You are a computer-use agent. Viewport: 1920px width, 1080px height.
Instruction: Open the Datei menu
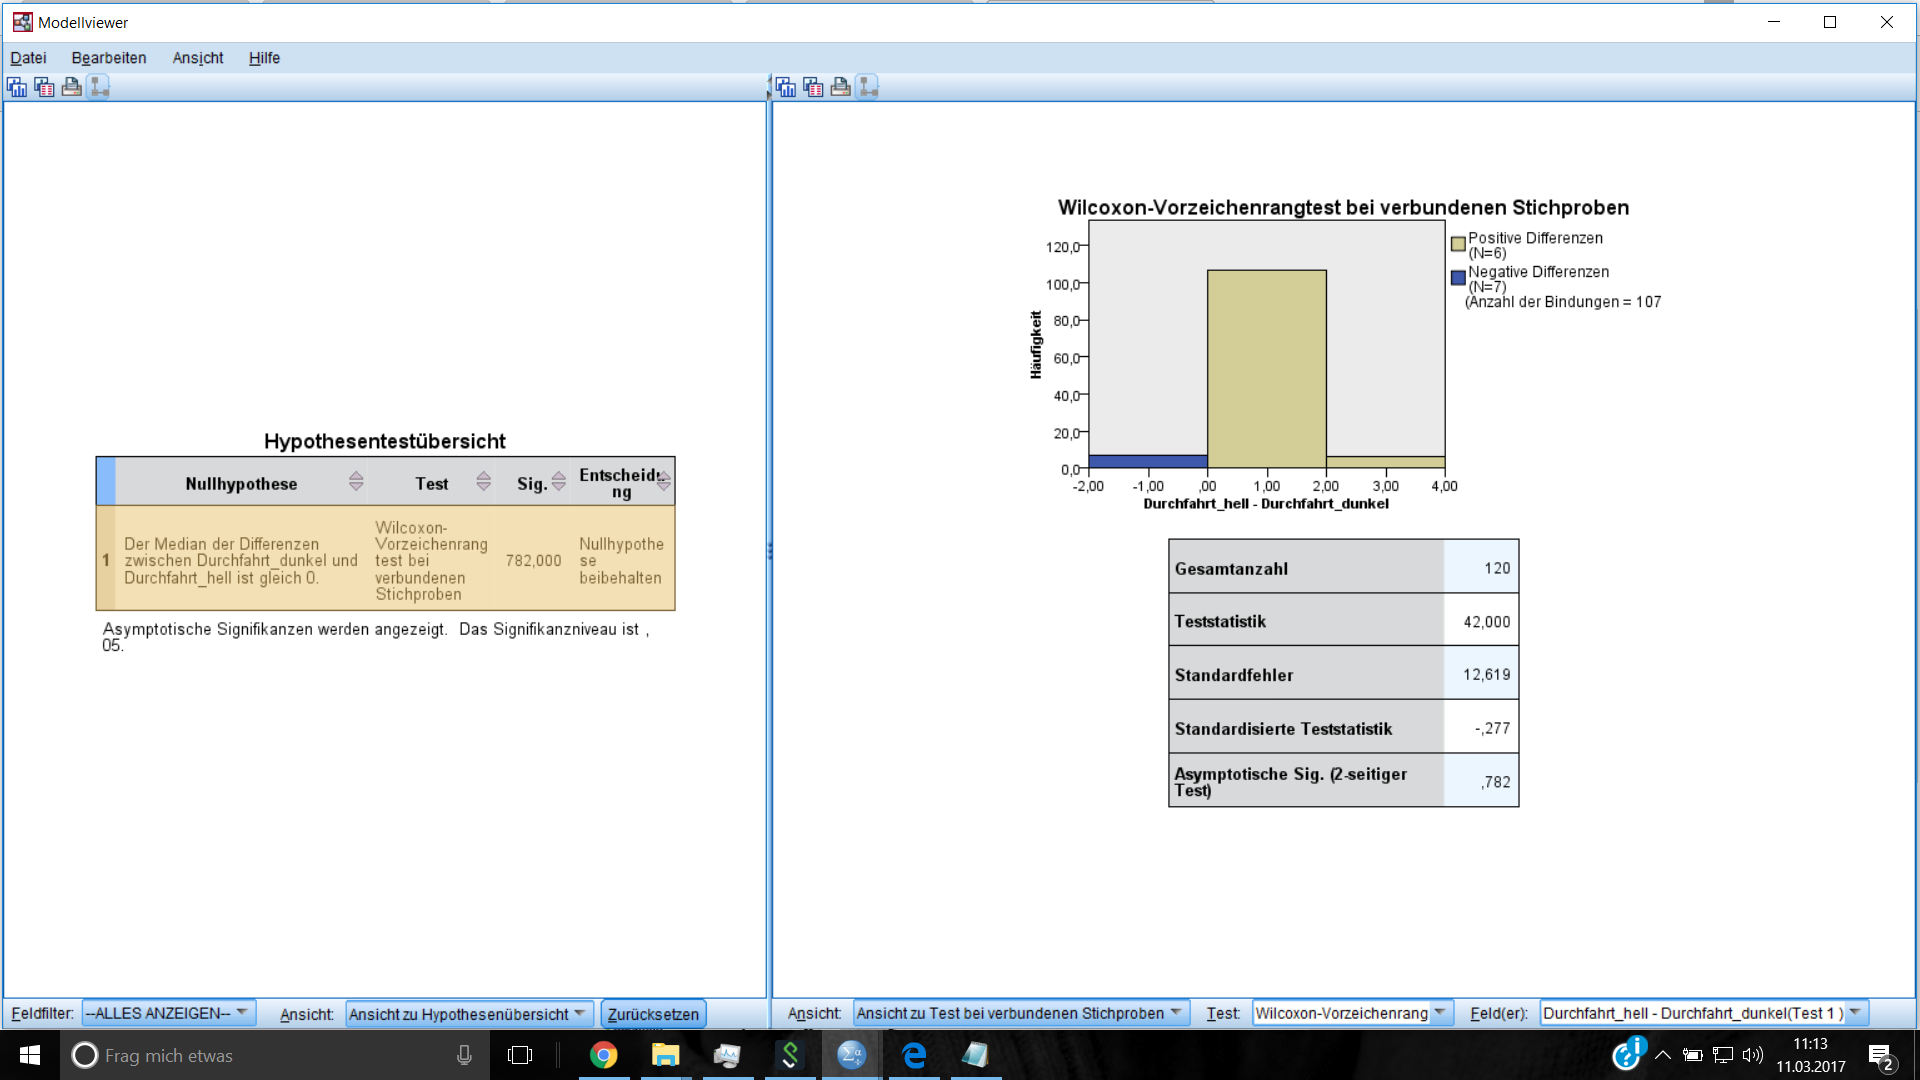[x=28, y=58]
